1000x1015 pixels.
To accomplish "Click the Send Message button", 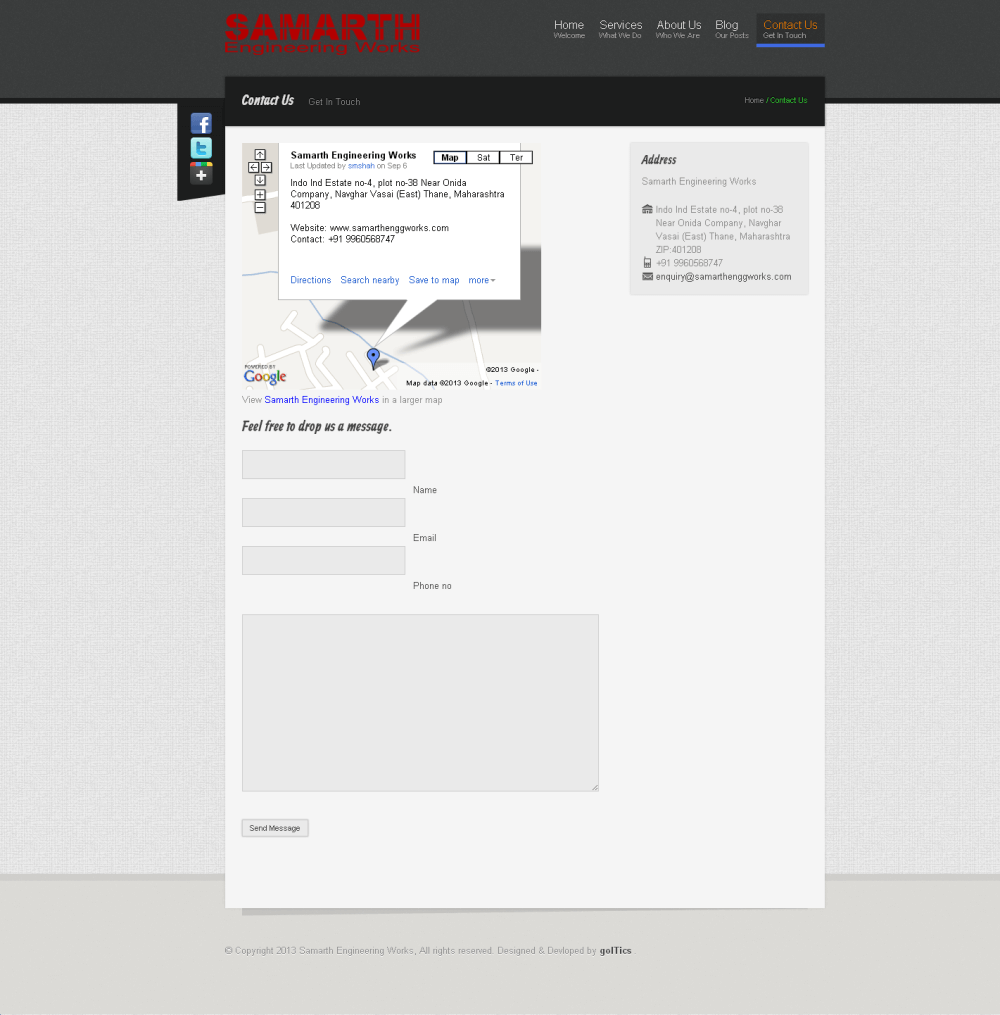I will pyautogui.click(x=275, y=828).
